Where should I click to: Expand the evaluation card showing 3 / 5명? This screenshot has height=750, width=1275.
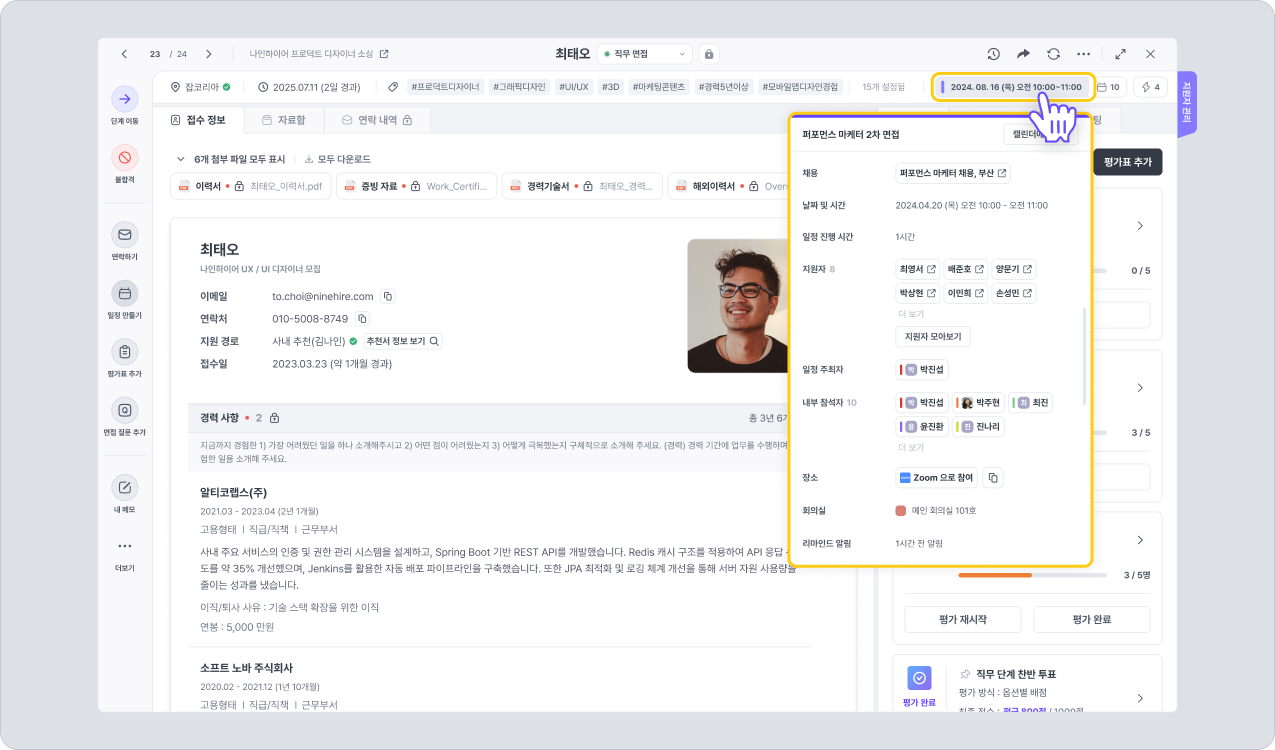click(1140, 540)
